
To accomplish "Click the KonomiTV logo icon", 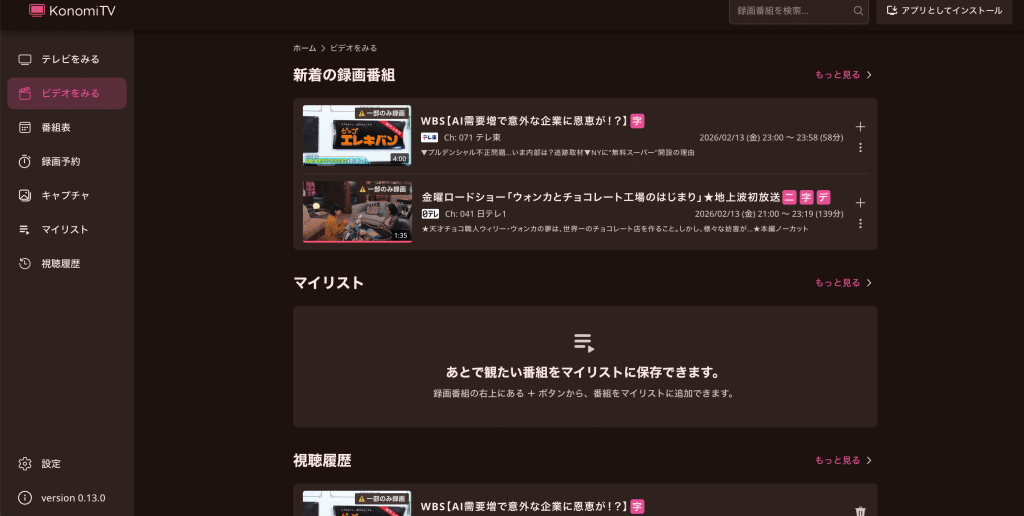I will click(37, 11).
